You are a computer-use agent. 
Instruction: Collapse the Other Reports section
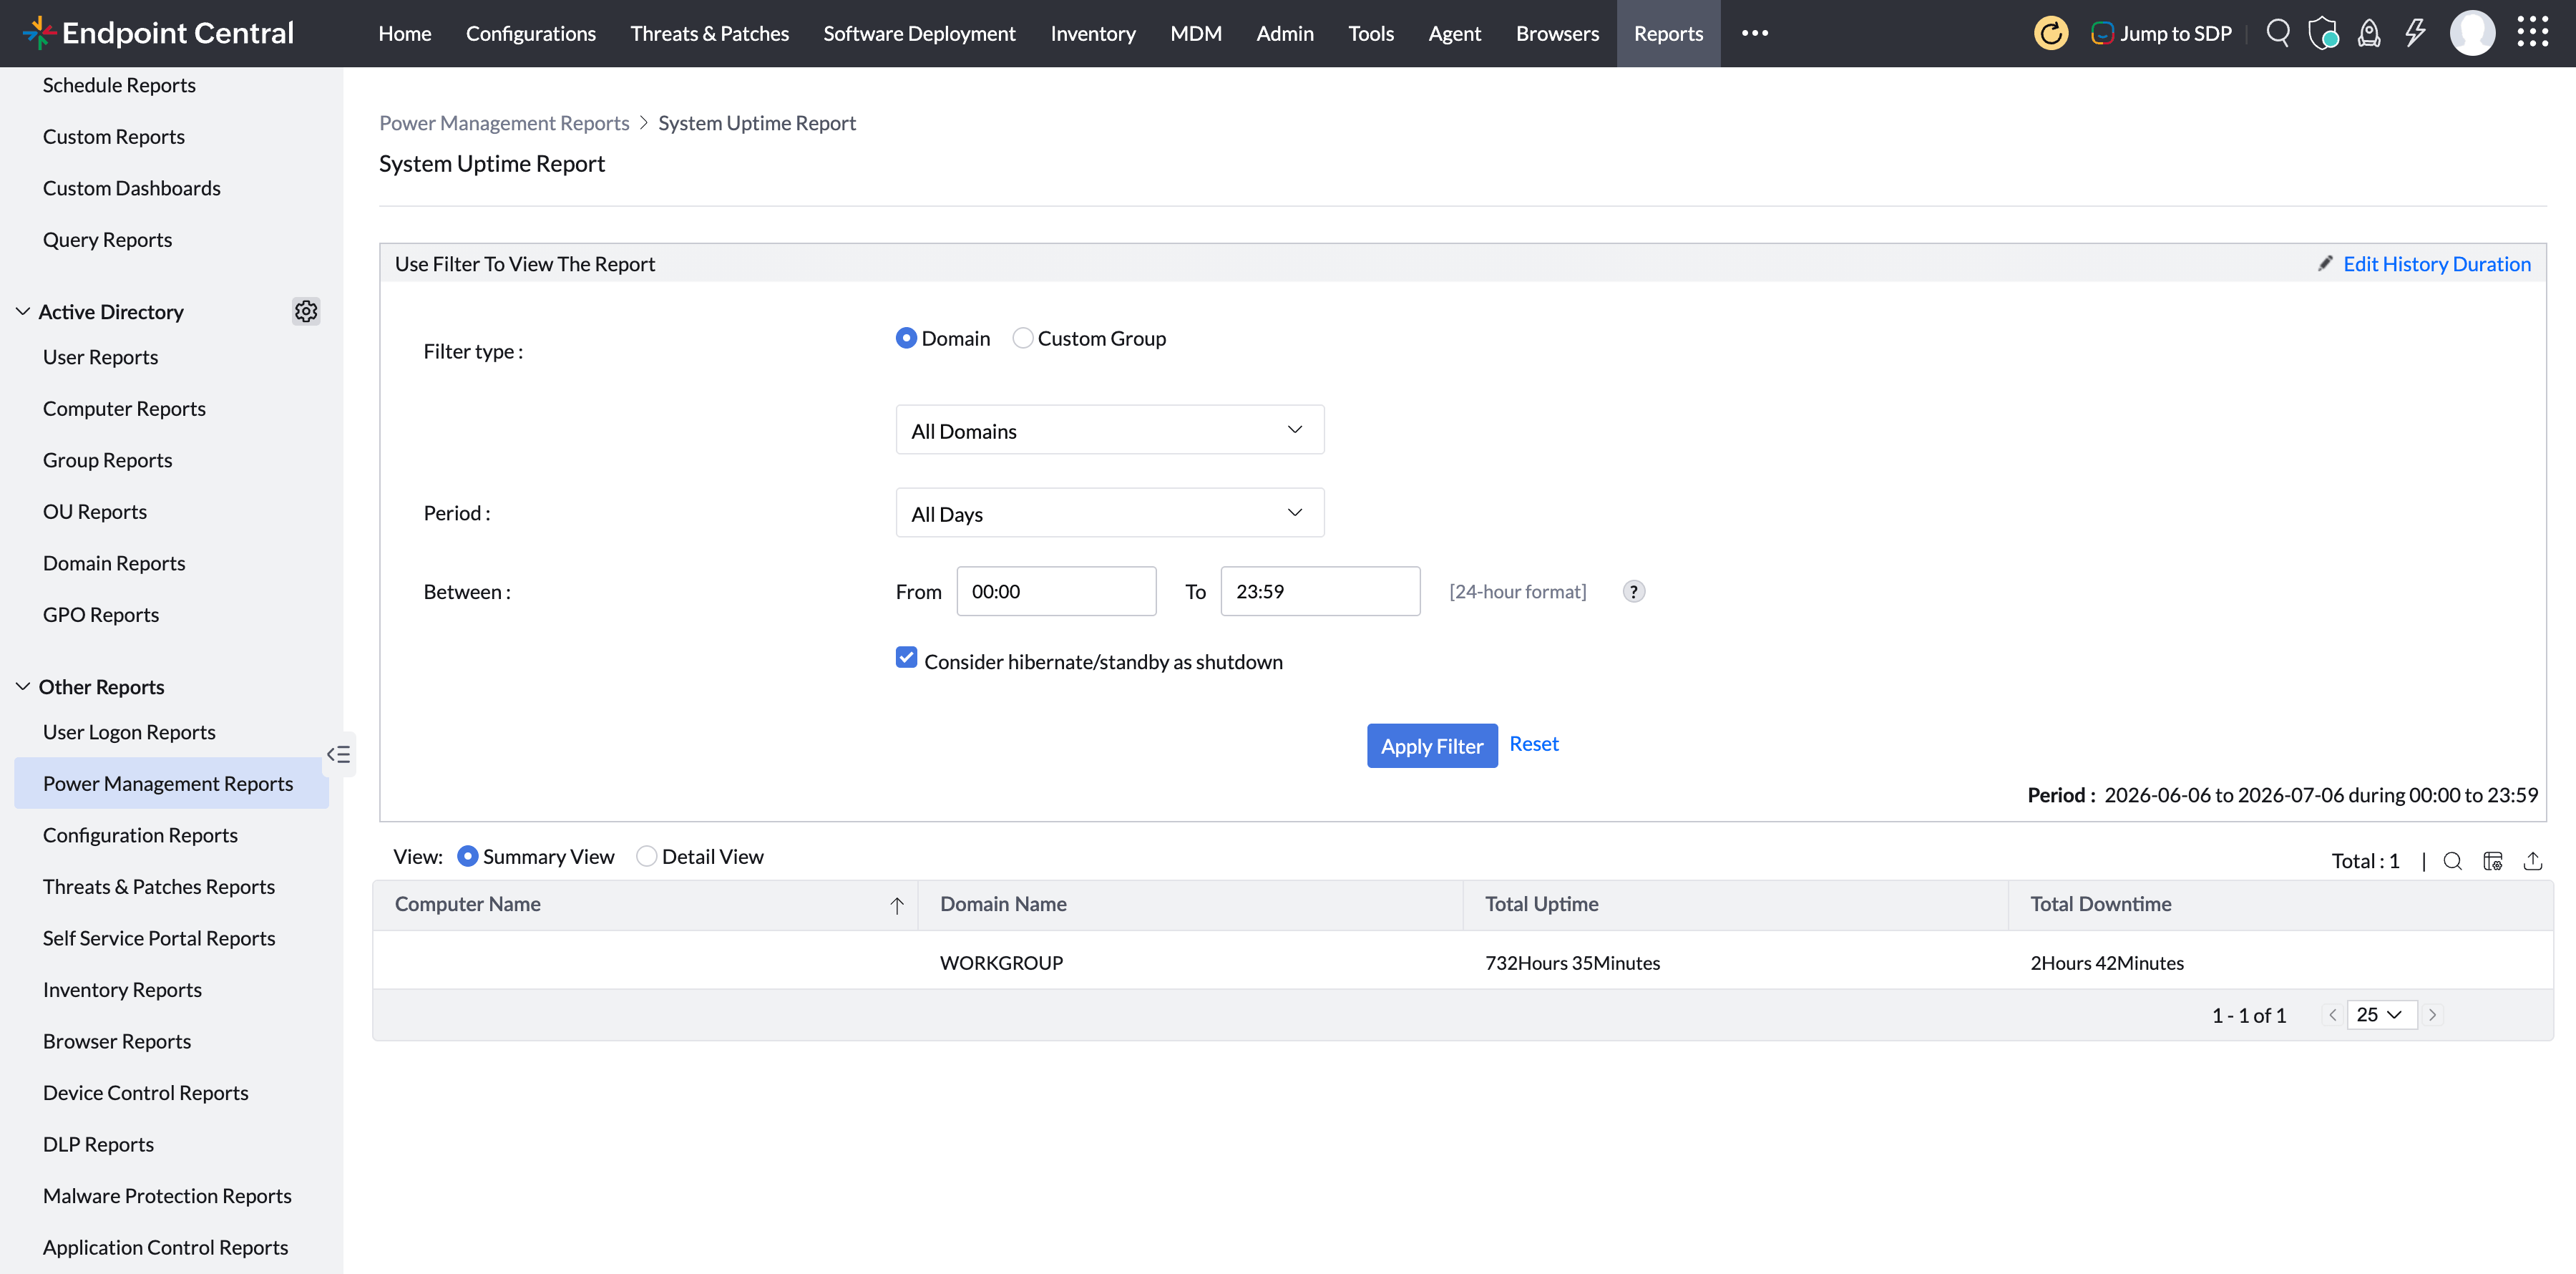(x=23, y=686)
